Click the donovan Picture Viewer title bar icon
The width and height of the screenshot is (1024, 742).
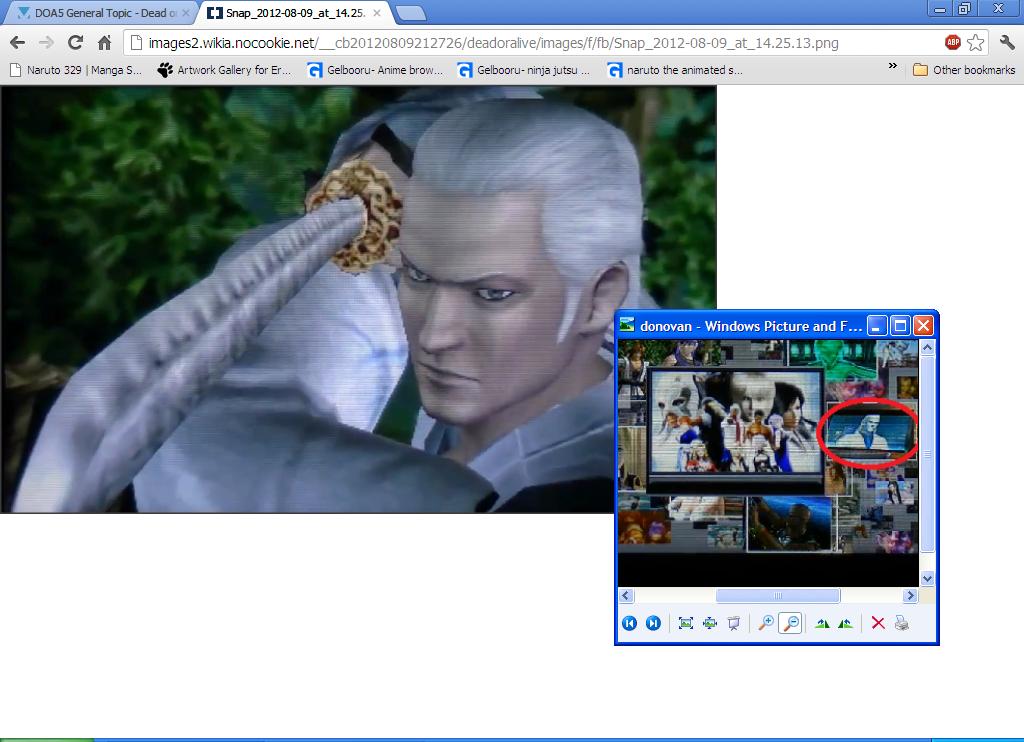click(628, 325)
